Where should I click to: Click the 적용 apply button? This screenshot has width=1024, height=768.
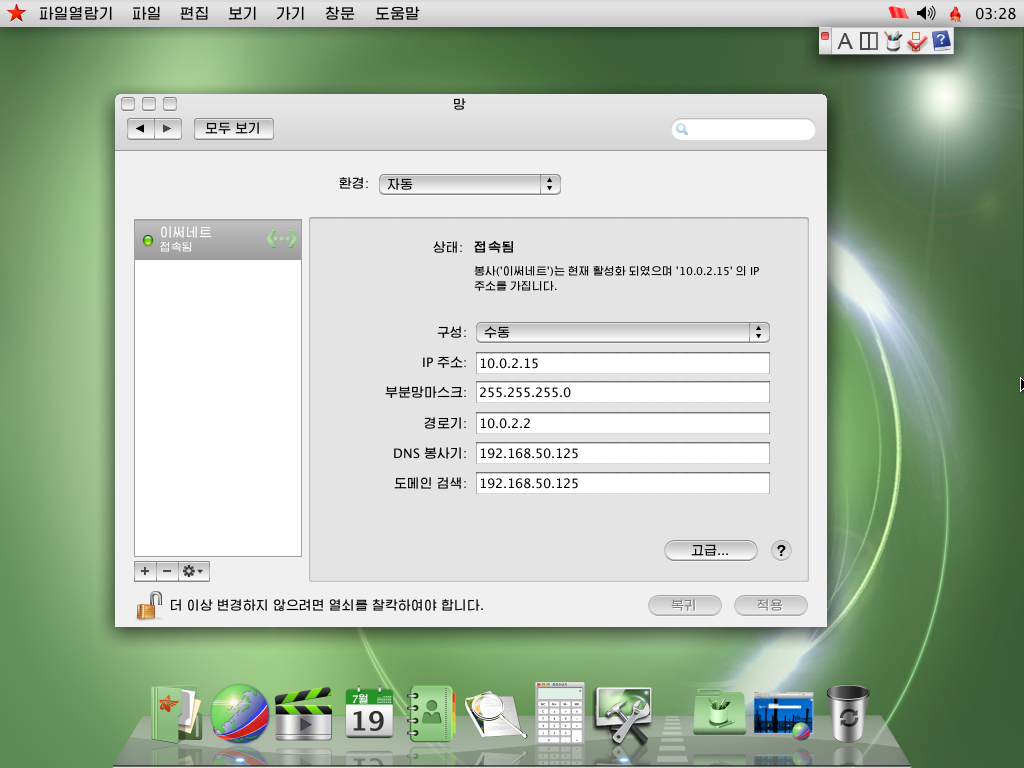click(771, 605)
